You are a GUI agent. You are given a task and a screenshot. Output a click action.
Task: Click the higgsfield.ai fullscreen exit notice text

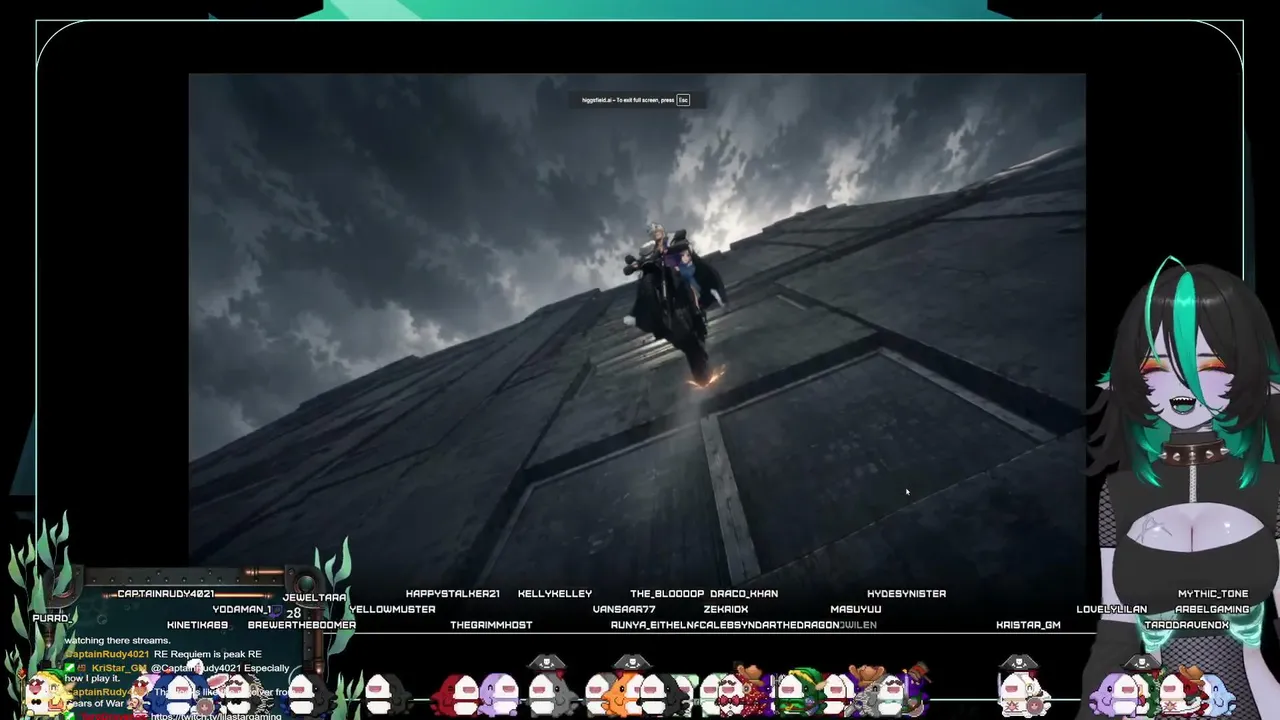[x=628, y=100]
